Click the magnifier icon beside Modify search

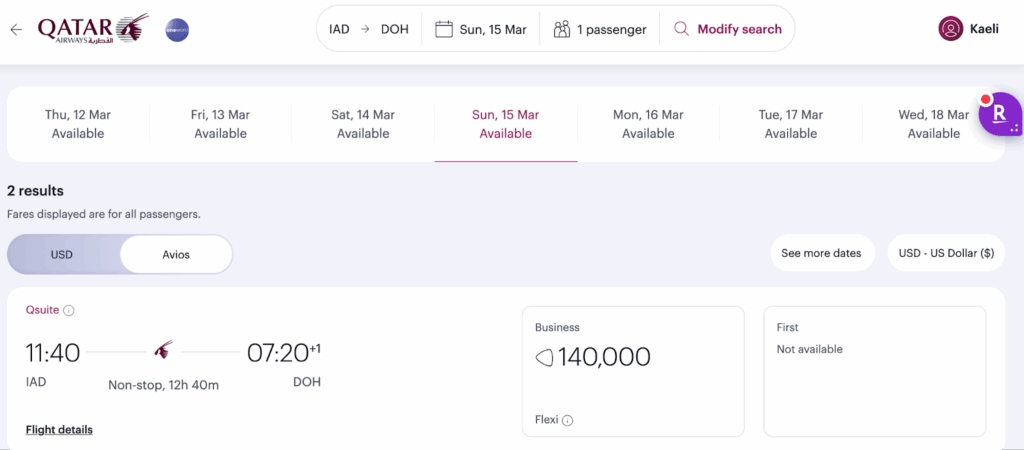point(682,29)
